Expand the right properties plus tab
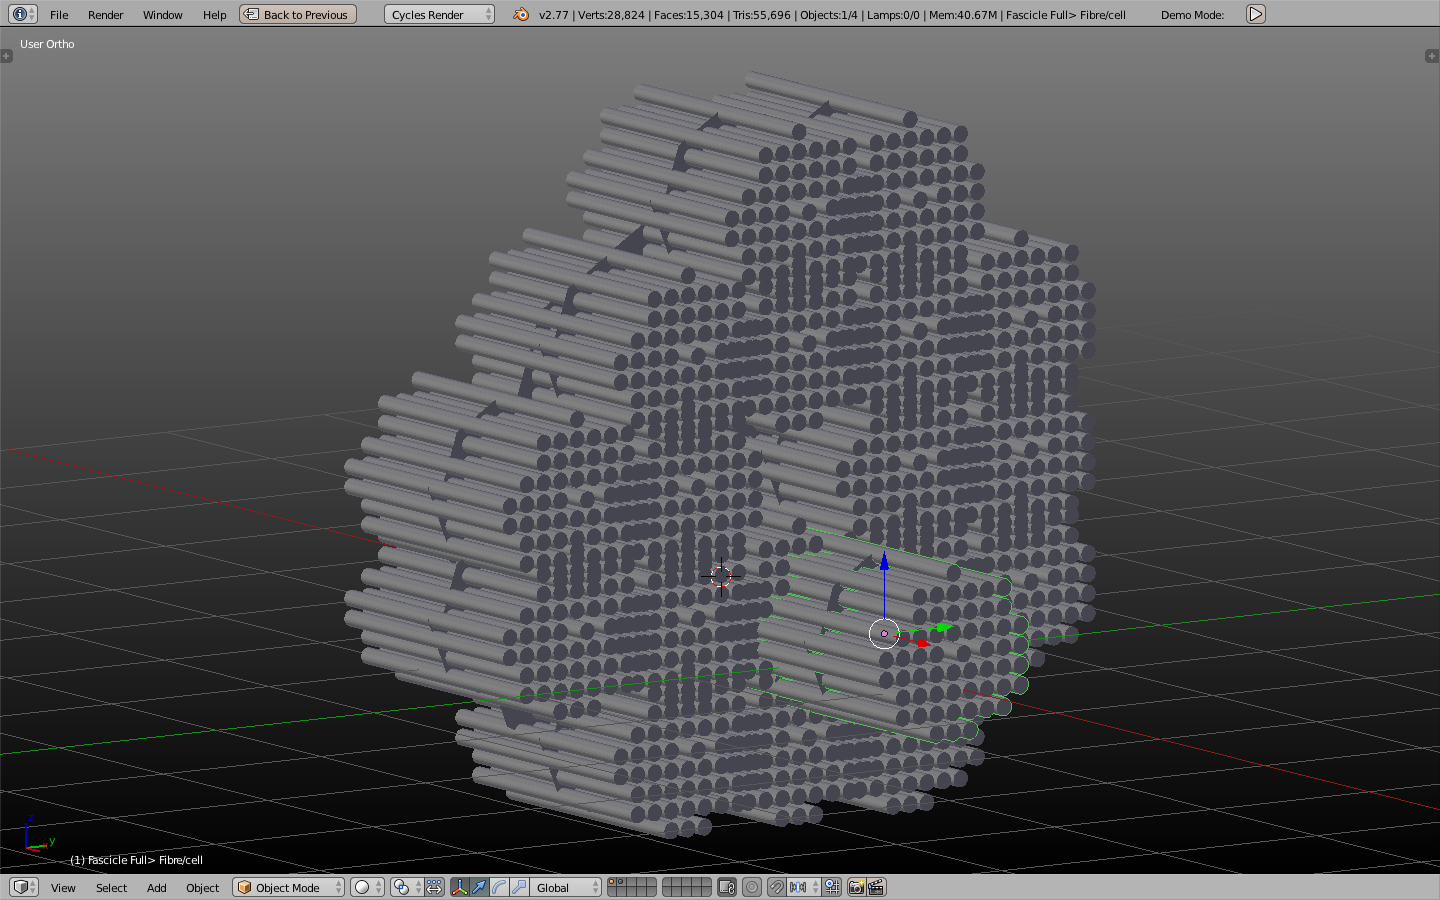Viewport: 1440px width, 900px height. pyautogui.click(x=1432, y=56)
